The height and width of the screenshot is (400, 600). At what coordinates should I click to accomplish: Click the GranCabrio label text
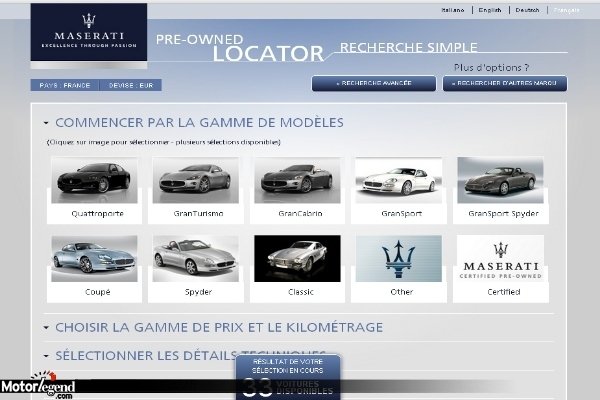pos(300,214)
